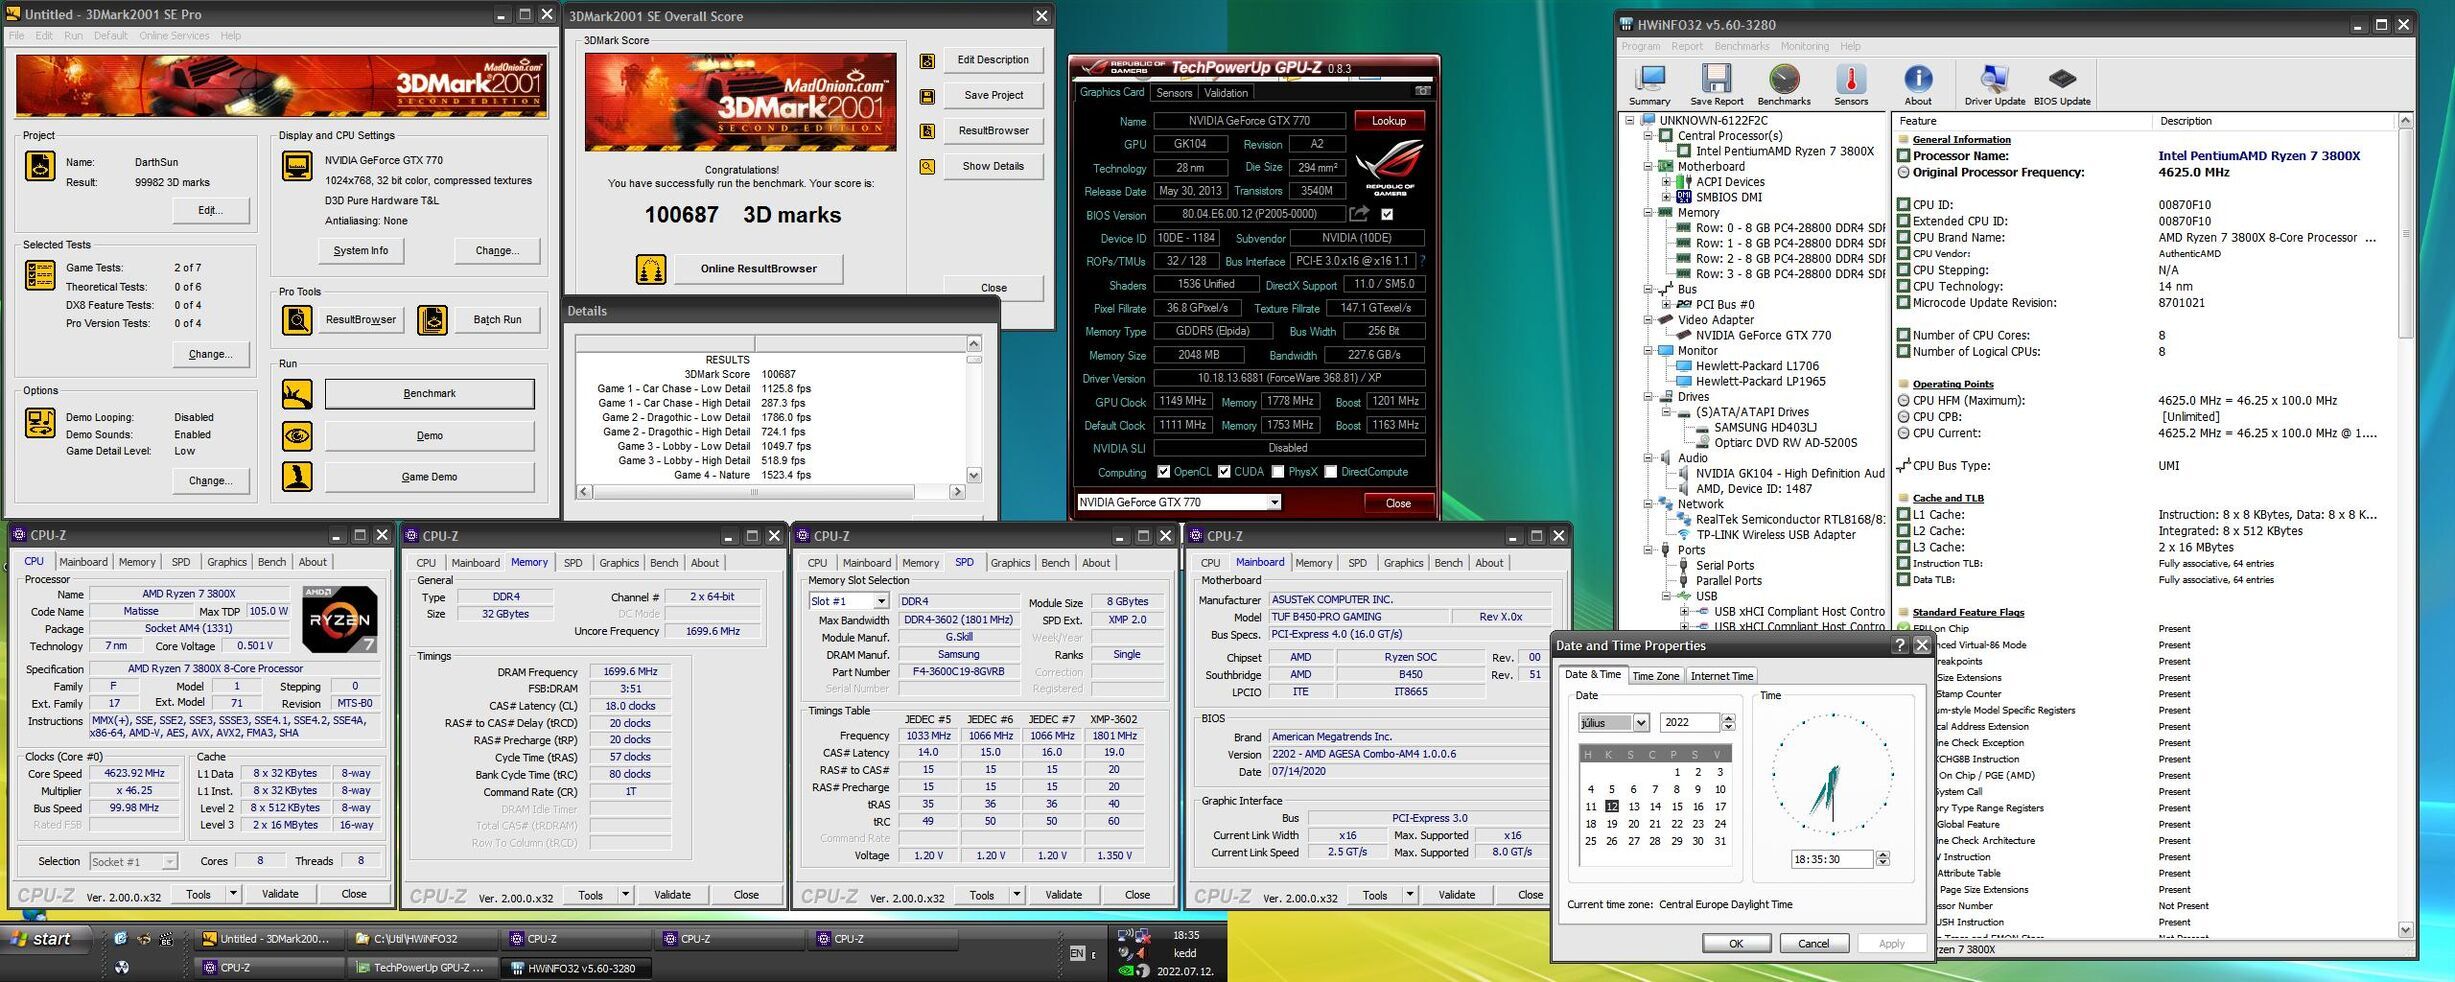Click Lookup button in GPU-Z
2455x982 pixels.
1388,121
